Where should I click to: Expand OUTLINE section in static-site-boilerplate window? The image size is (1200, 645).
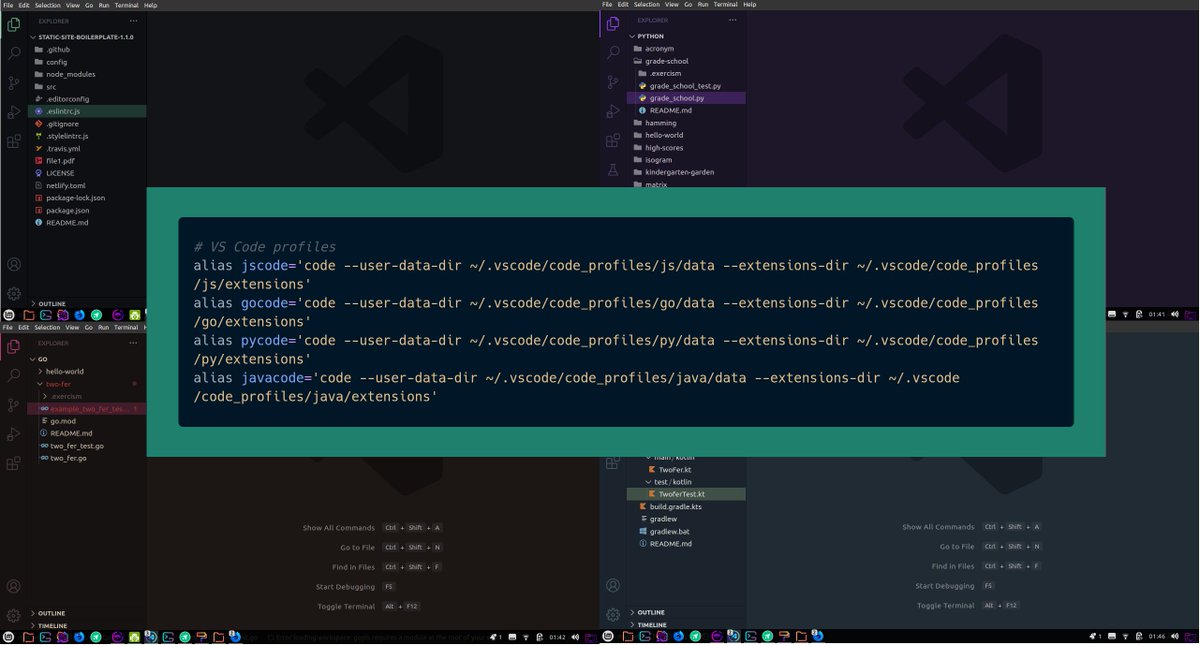click(x=51, y=304)
